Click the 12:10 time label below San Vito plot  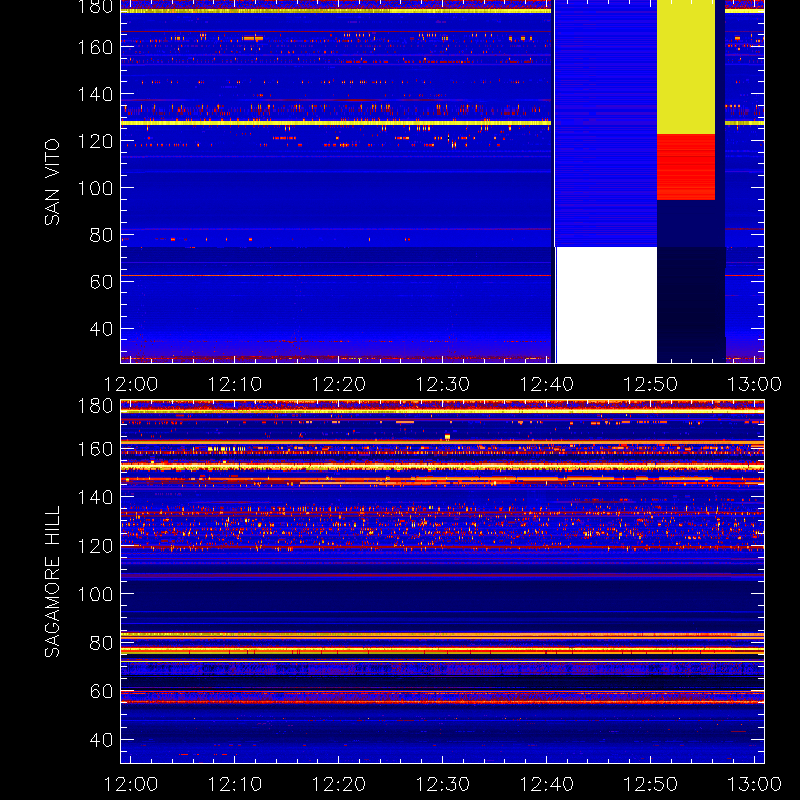[235, 384]
